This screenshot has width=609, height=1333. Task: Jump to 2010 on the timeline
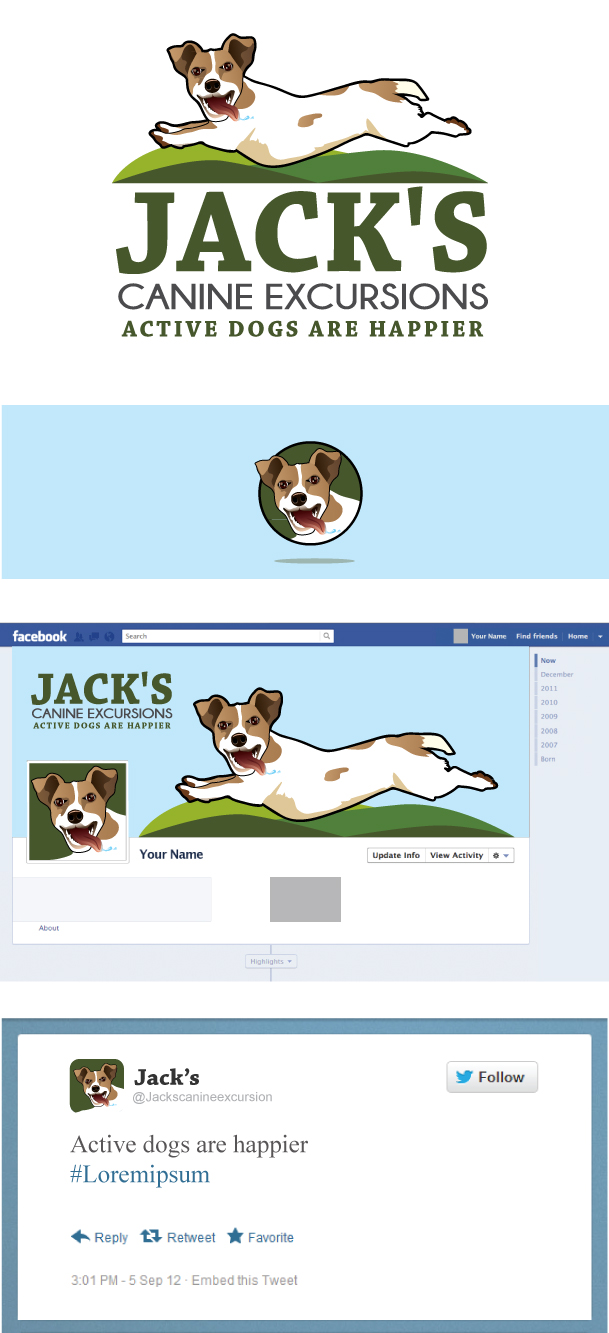coord(549,703)
